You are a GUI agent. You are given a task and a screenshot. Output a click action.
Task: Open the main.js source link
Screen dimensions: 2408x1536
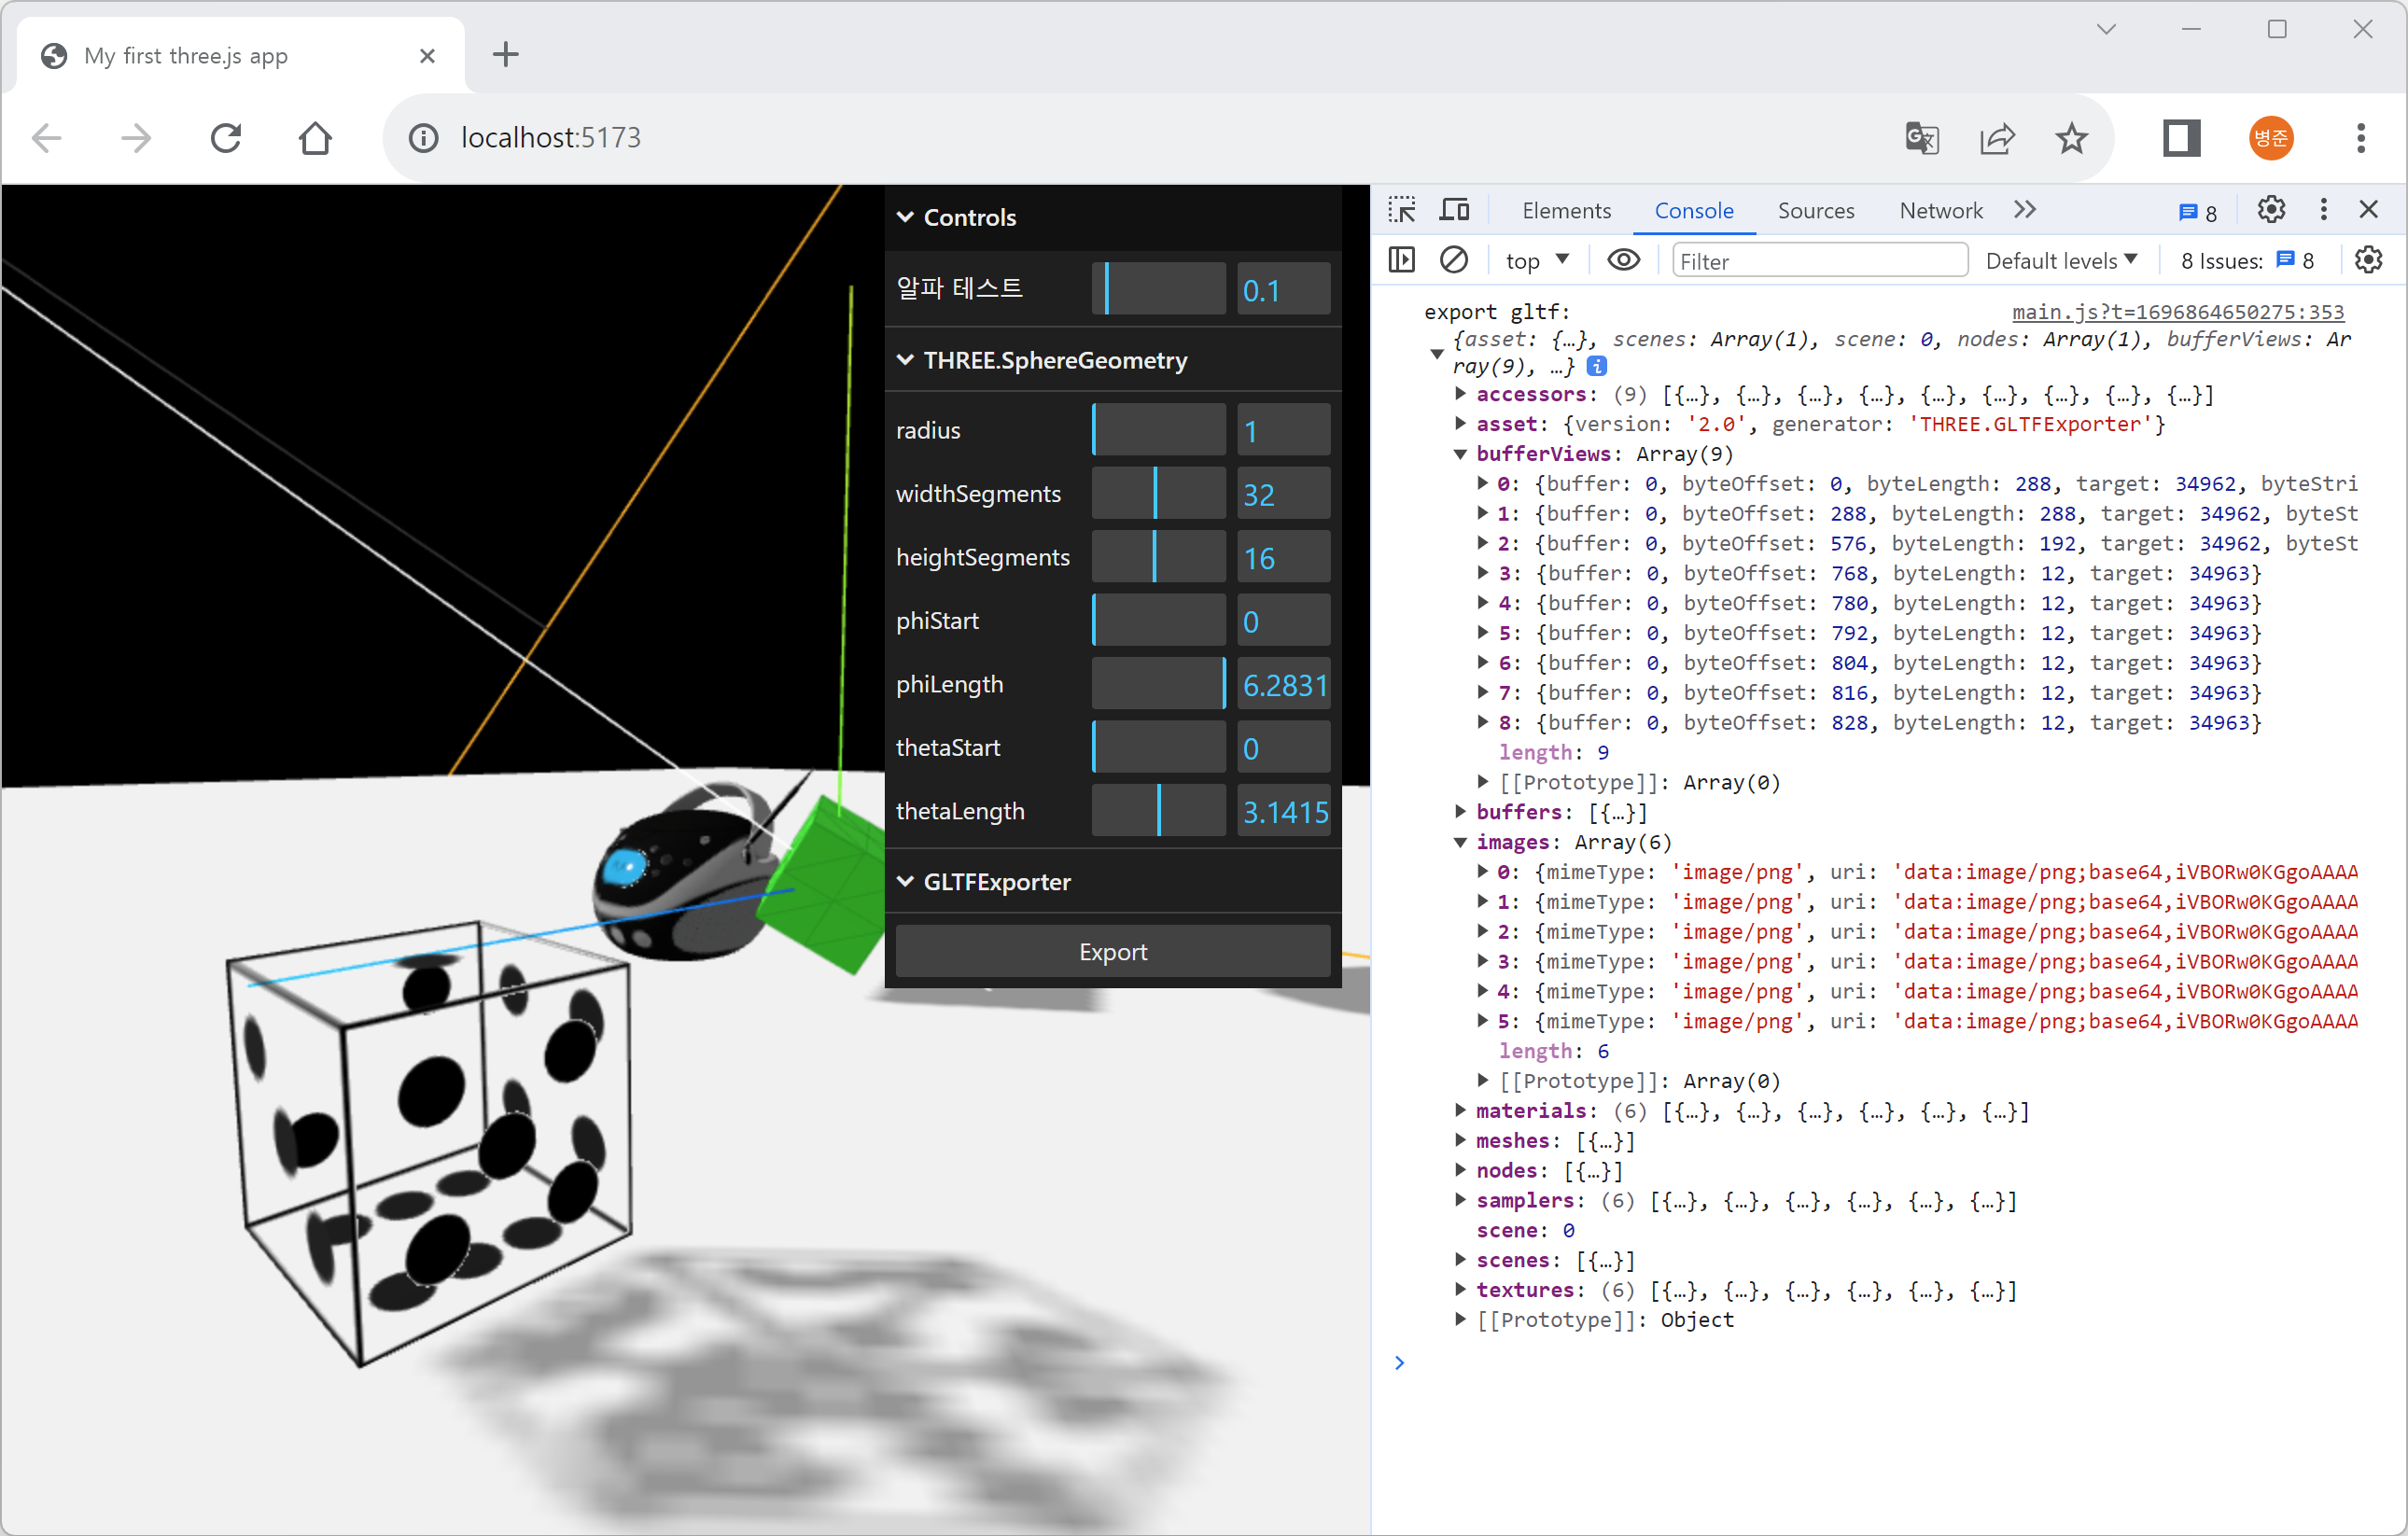click(x=2177, y=312)
